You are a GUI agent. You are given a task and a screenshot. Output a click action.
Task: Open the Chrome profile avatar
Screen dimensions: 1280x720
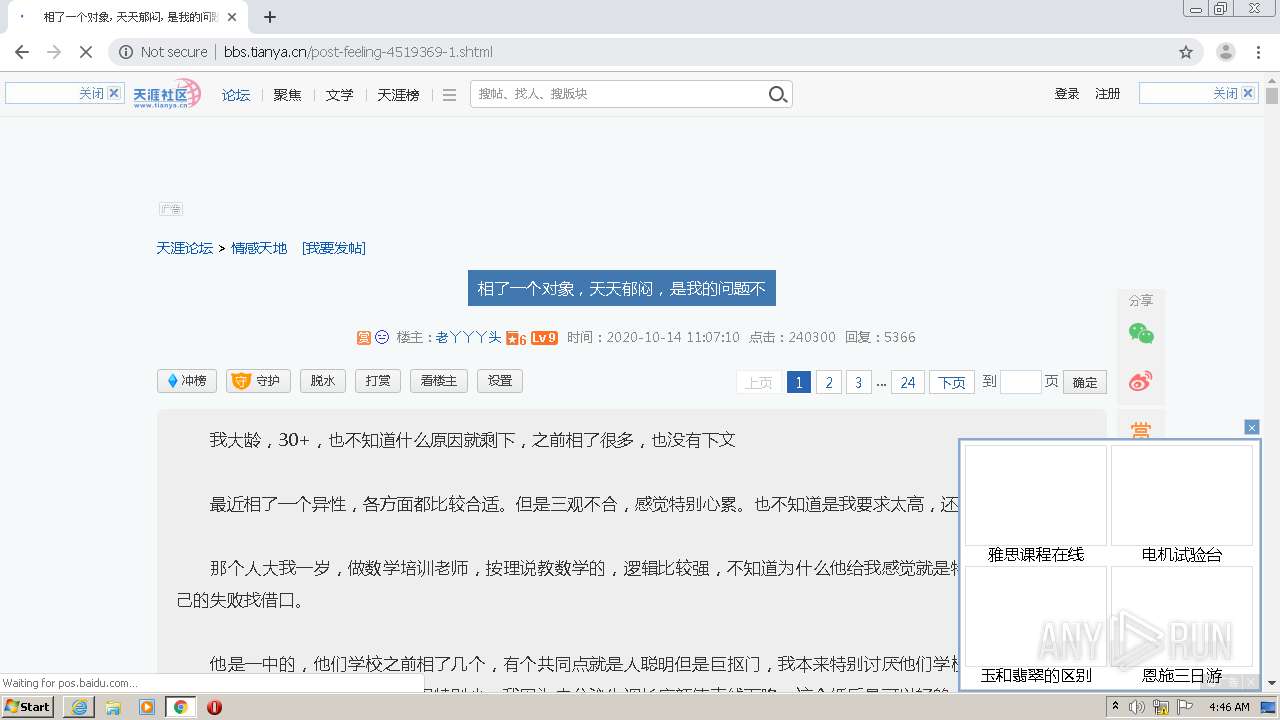1226,52
